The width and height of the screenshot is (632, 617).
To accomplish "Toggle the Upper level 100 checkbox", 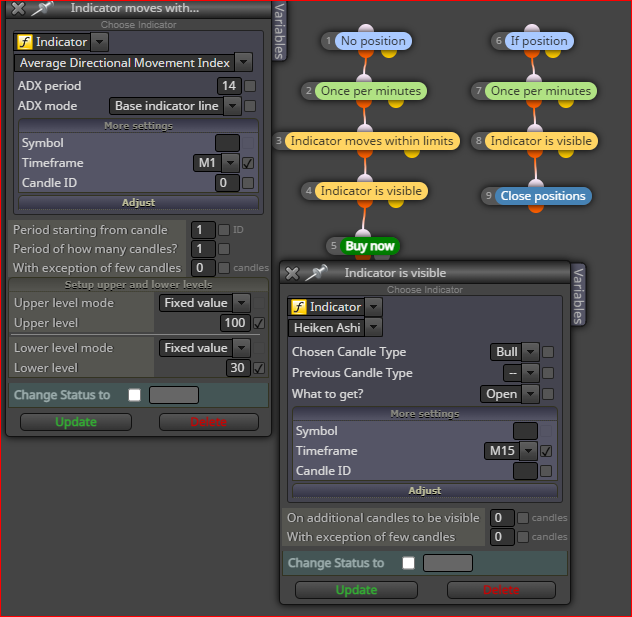I will click(259, 323).
